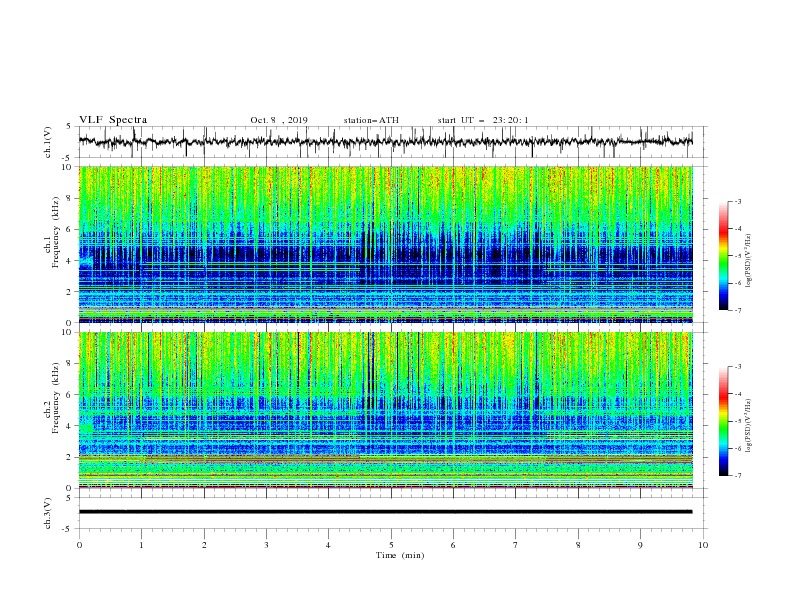Click the upper color scale bar for ch.1
The height and width of the screenshot is (612, 792).
tap(723, 256)
